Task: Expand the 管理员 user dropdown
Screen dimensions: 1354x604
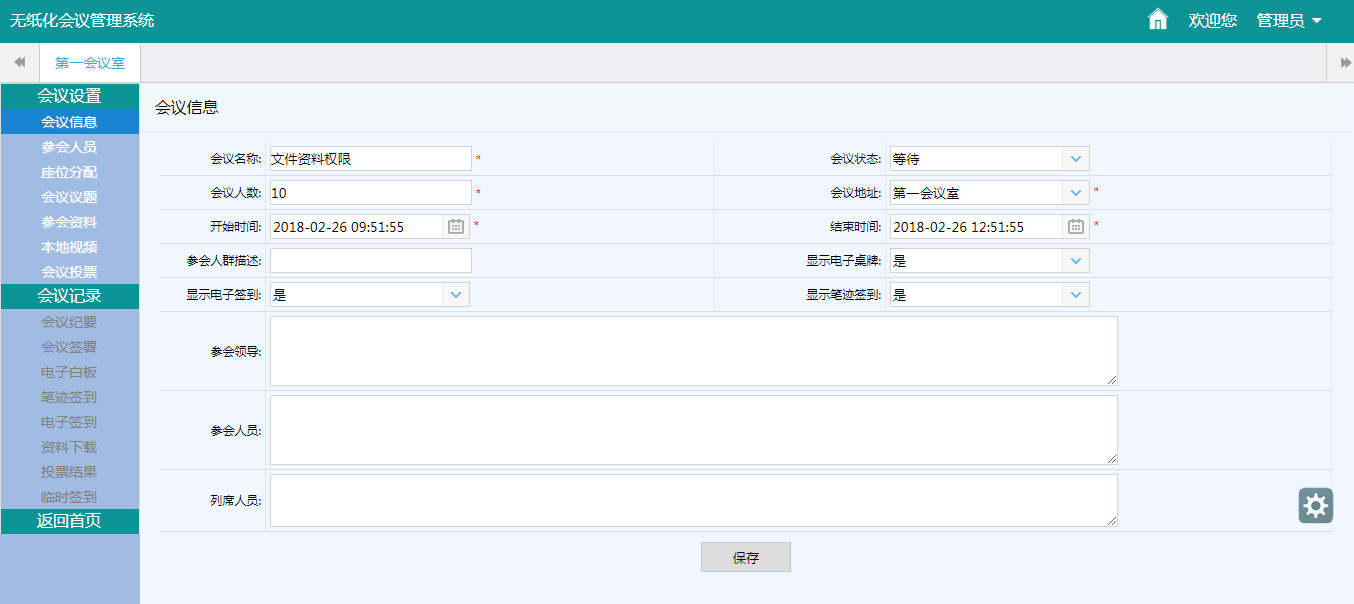Action: (x=1289, y=21)
